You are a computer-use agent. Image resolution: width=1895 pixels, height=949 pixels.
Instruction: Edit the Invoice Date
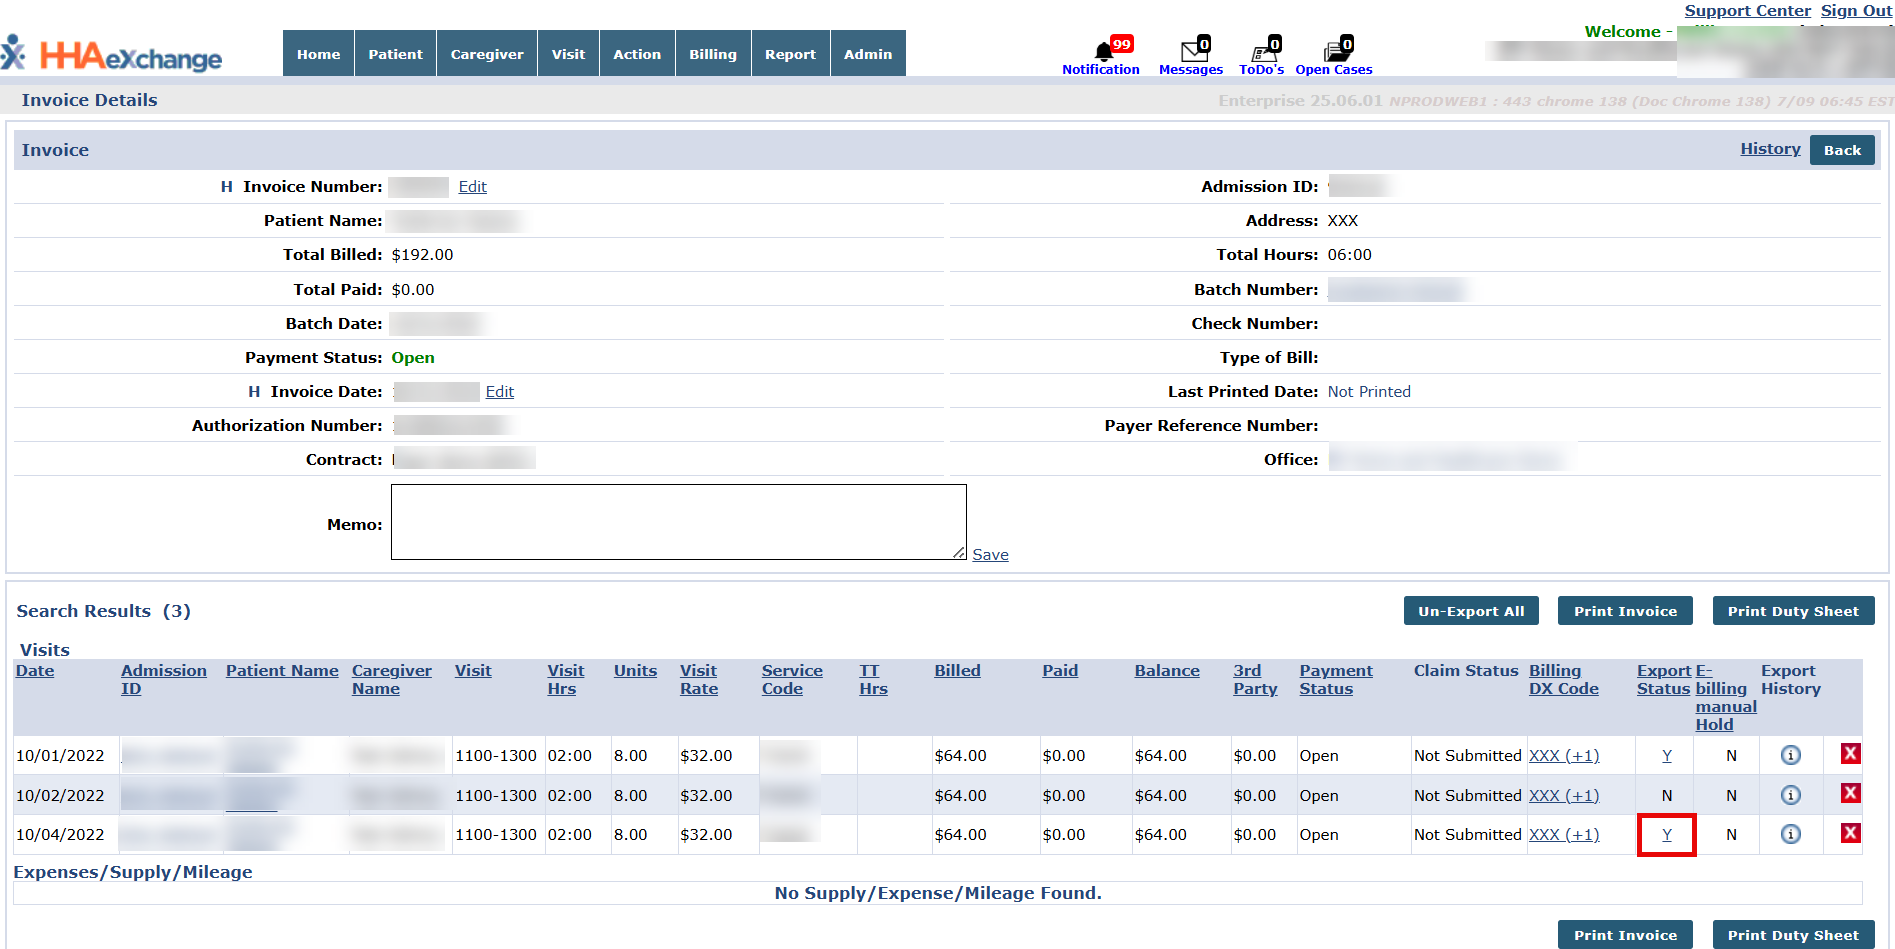pyautogui.click(x=499, y=392)
